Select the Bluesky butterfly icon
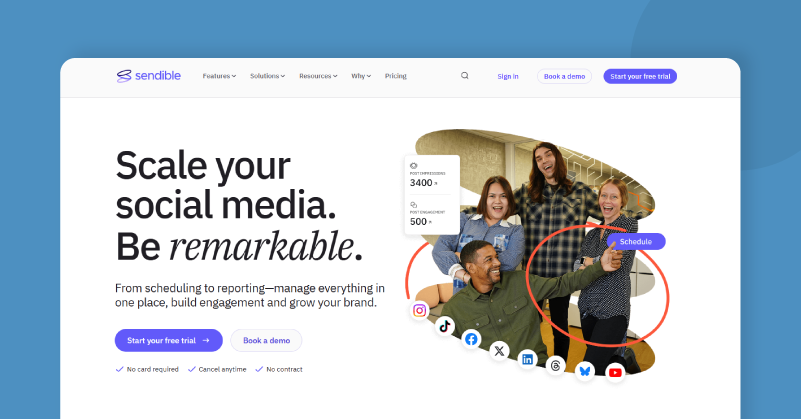The height and width of the screenshot is (419, 801). 585,371
